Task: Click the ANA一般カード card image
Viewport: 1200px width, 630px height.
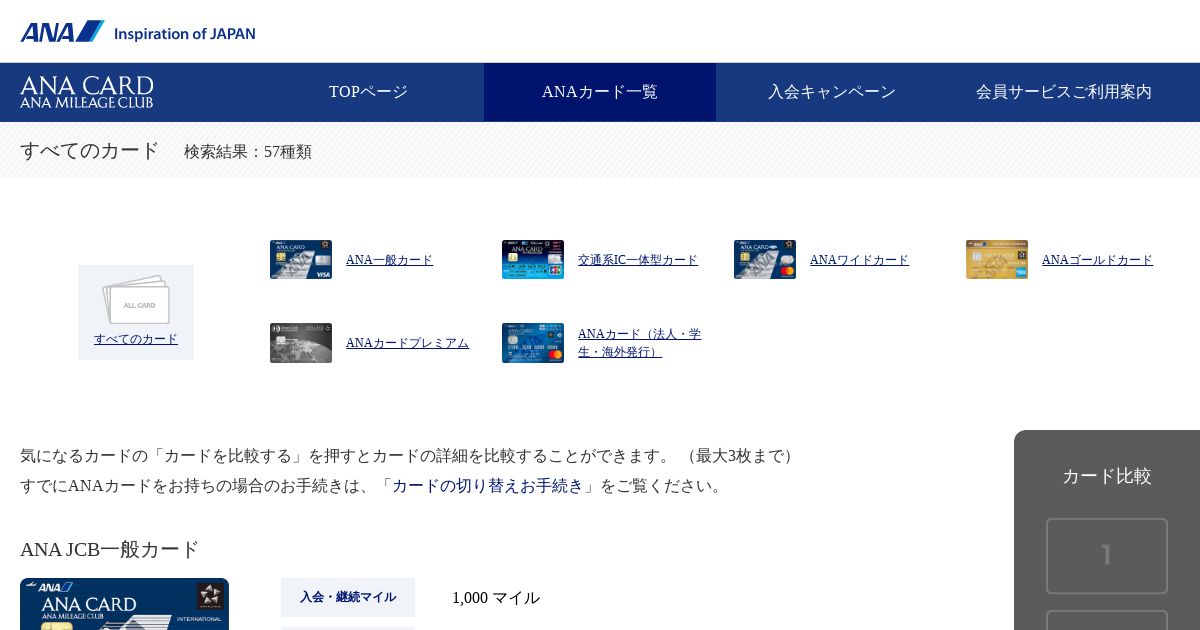Action: pos(301,259)
